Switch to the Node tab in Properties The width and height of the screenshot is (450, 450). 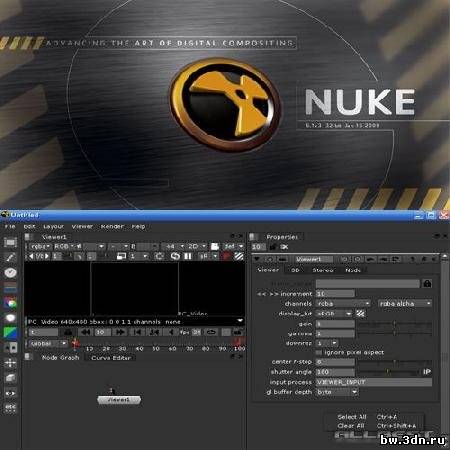(353, 270)
